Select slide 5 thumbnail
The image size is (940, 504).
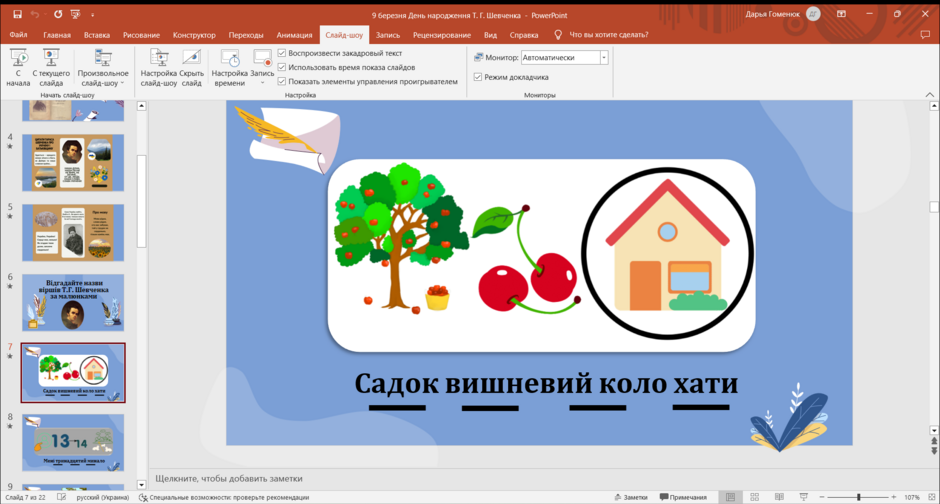coord(73,233)
